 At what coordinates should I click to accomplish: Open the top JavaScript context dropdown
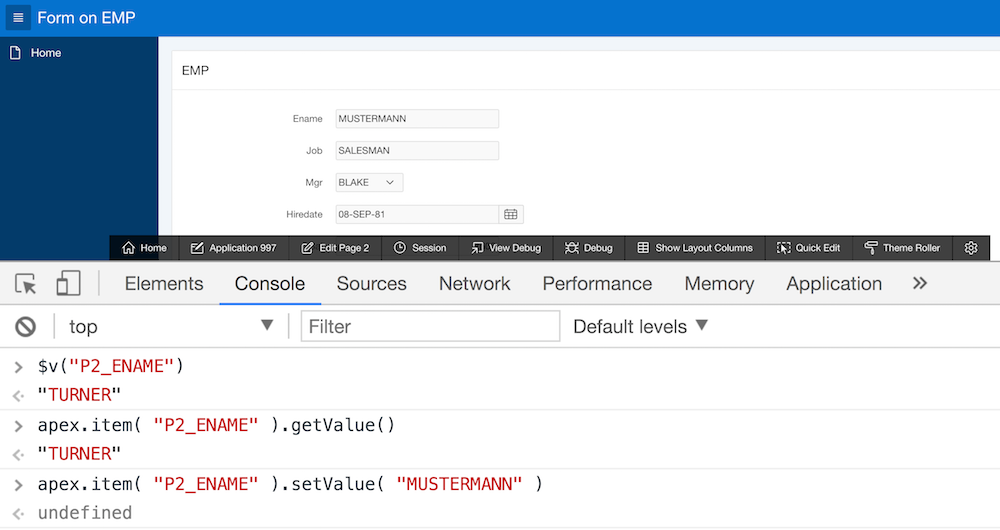pyautogui.click(x=171, y=327)
